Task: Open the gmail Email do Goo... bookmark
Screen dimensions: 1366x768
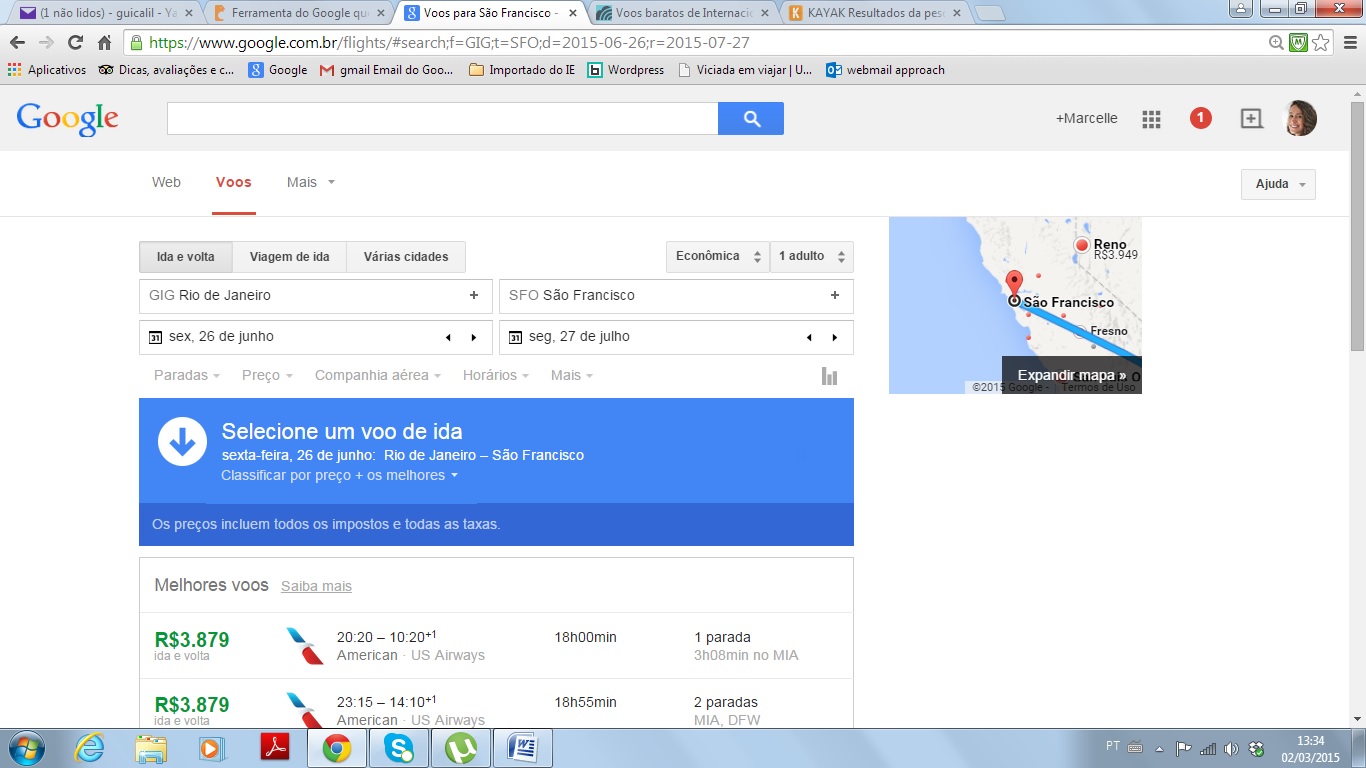Action: pos(386,70)
